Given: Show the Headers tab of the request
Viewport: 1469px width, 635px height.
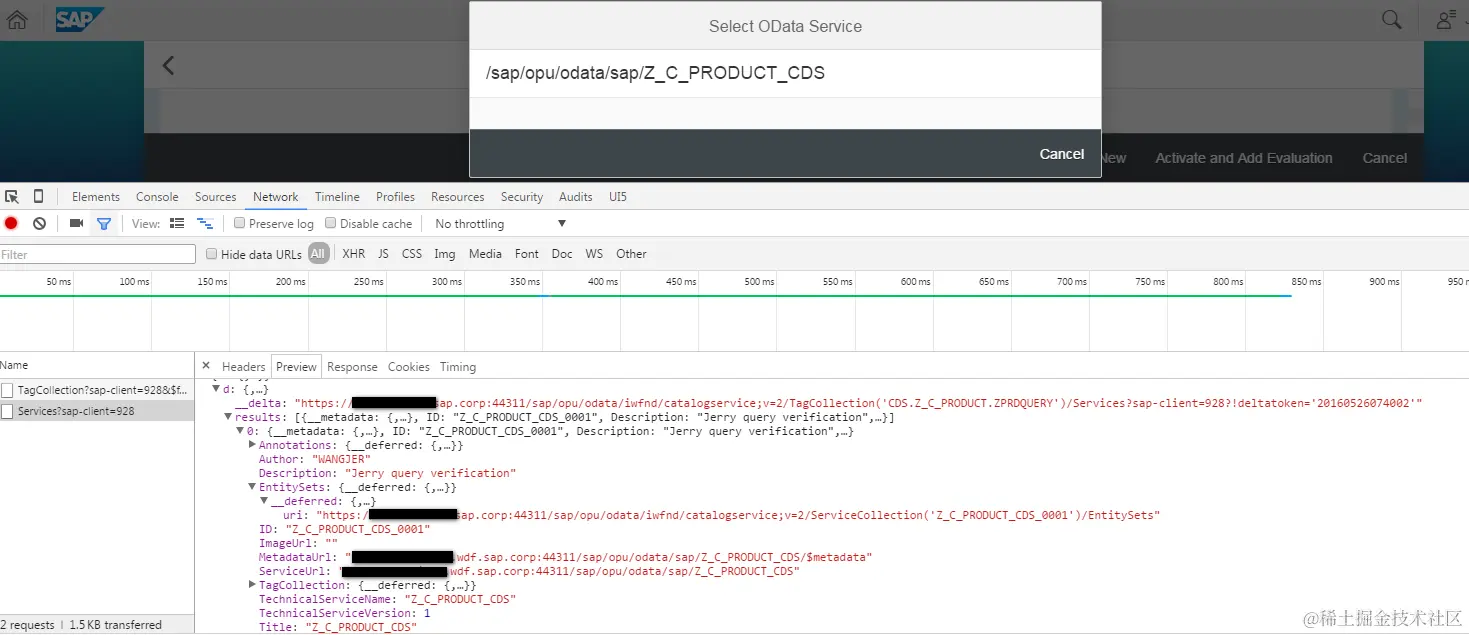Looking at the screenshot, I should pyautogui.click(x=244, y=367).
